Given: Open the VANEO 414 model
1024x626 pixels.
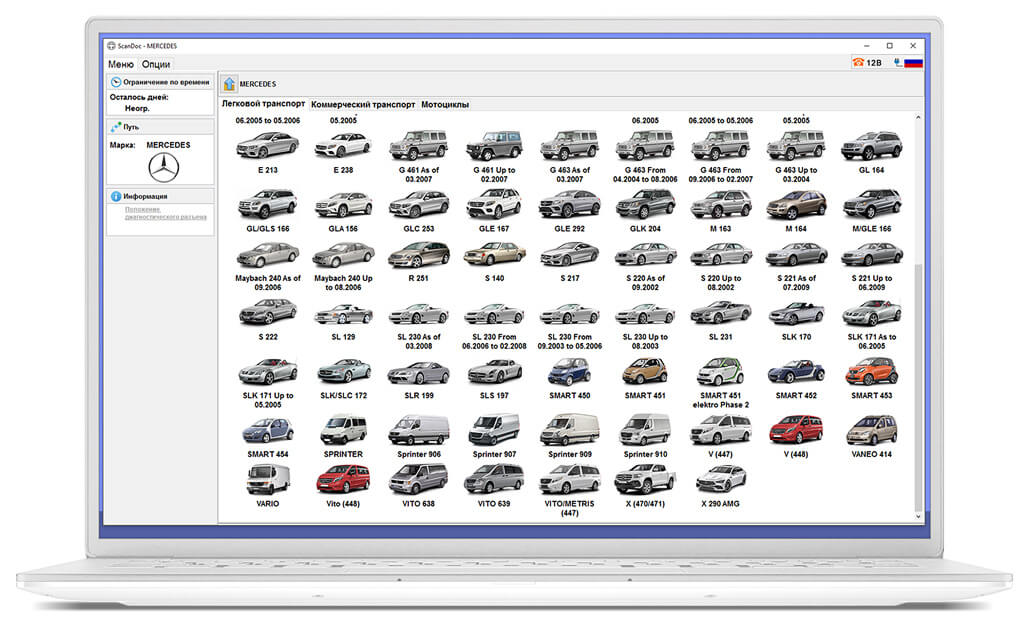Looking at the screenshot, I should (871, 430).
